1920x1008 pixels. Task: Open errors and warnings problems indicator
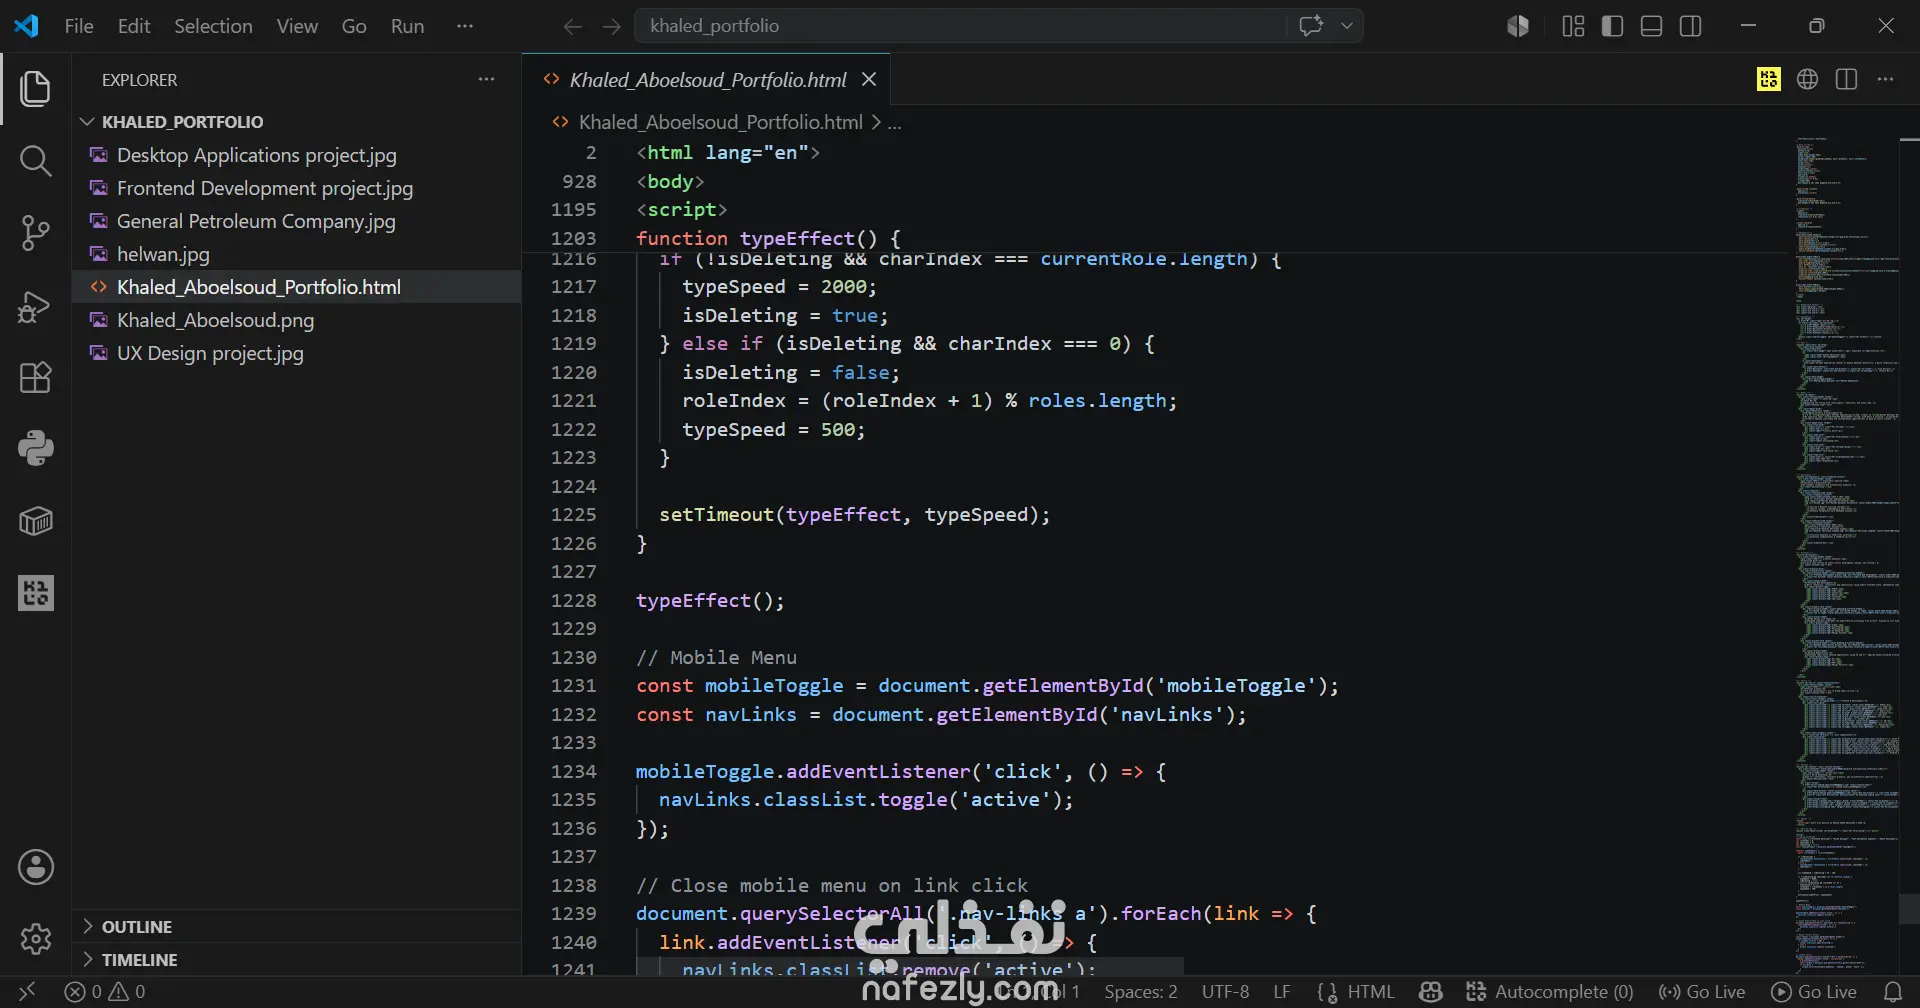coord(105,992)
